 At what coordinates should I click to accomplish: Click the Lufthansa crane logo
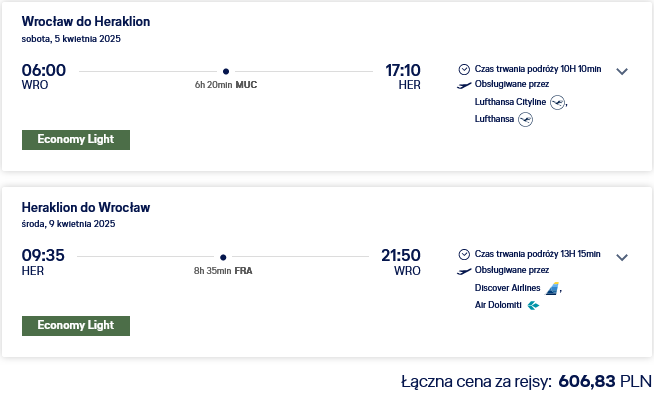pyautogui.click(x=525, y=120)
